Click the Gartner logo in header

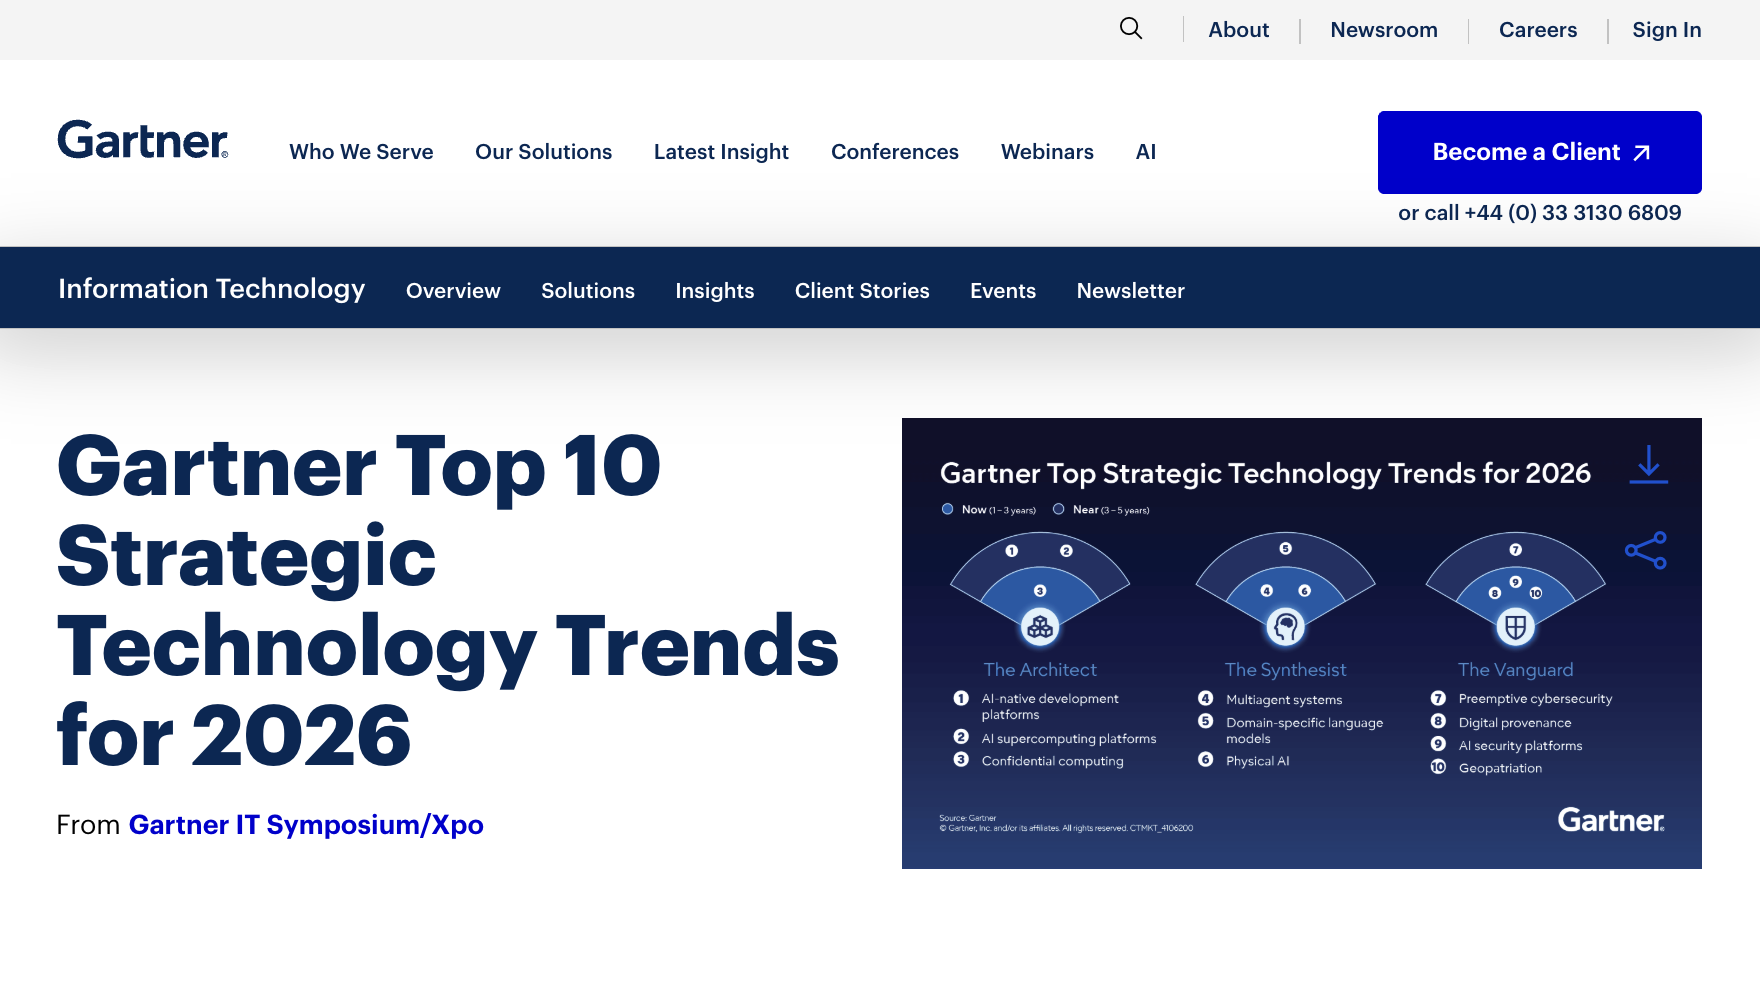[143, 141]
